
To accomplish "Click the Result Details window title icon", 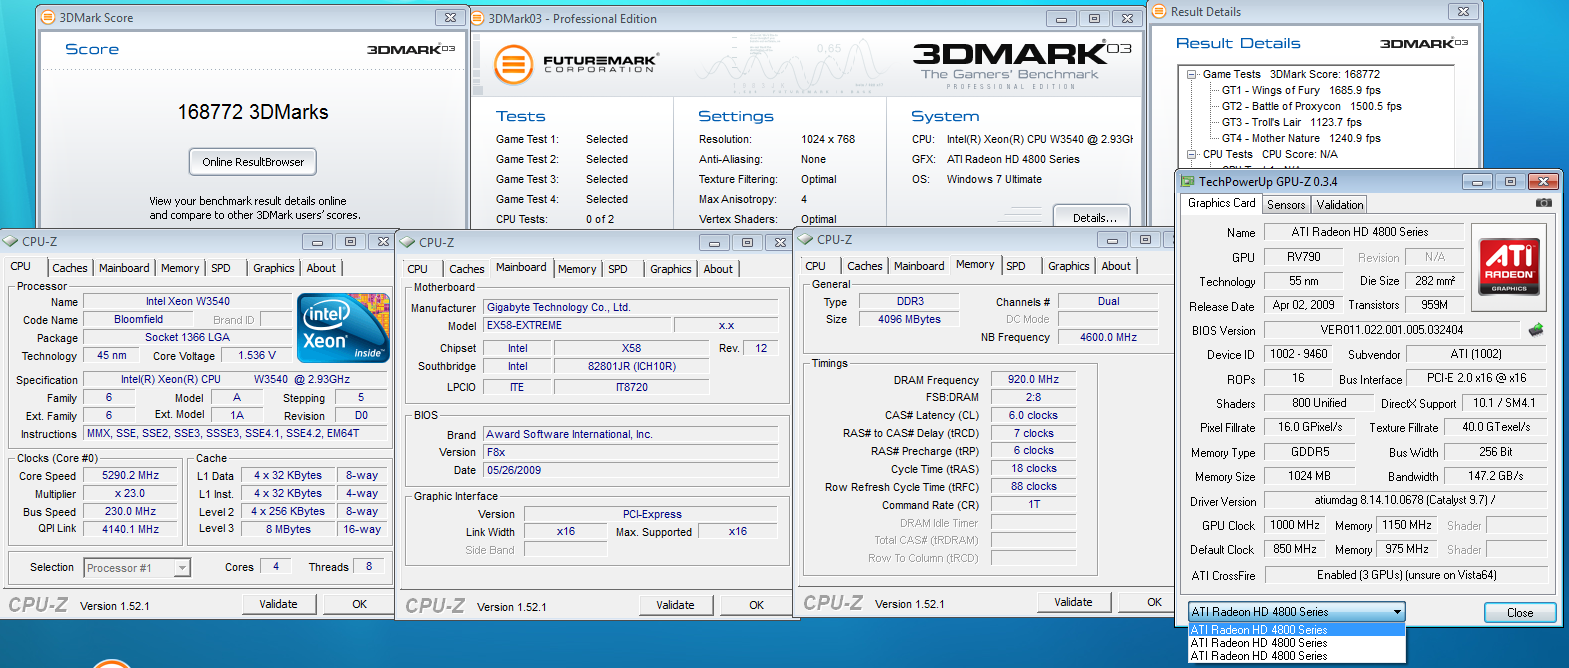I will (1160, 11).
